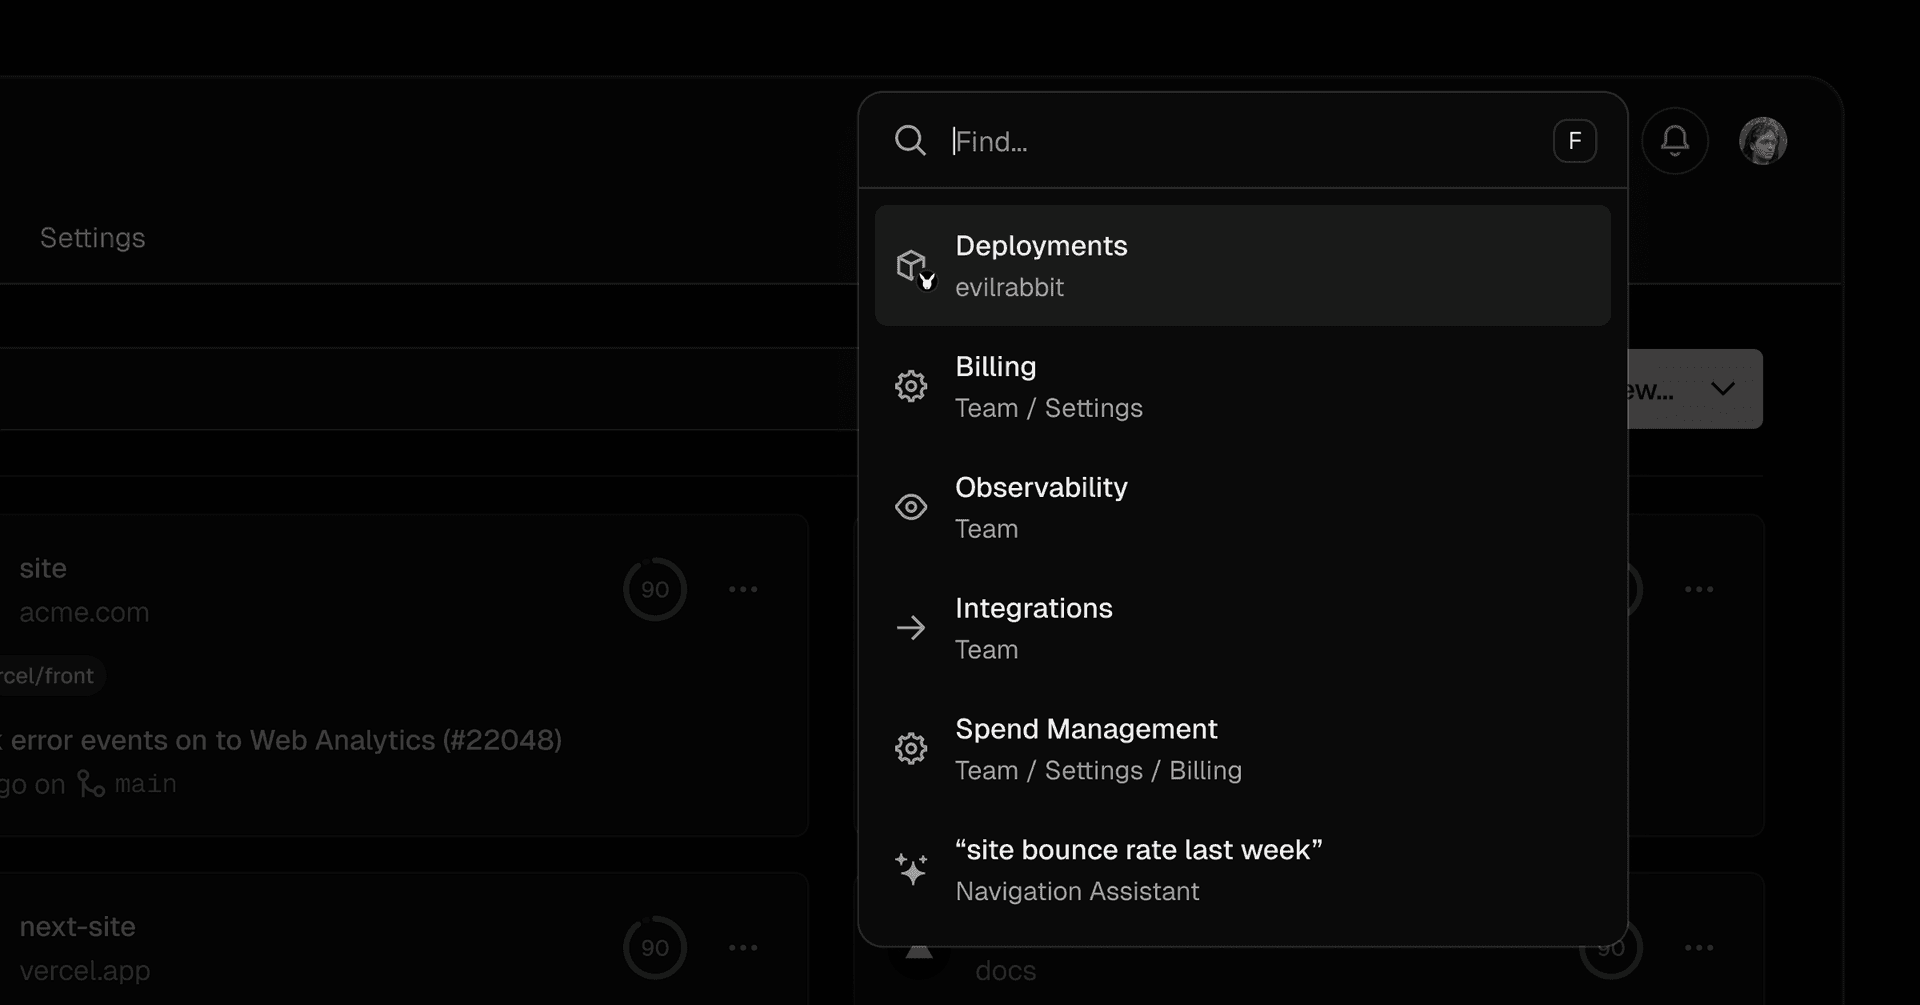This screenshot has width=1920, height=1005.
Task: Open next-site project three-dot menu
Action: pos(743,948)
